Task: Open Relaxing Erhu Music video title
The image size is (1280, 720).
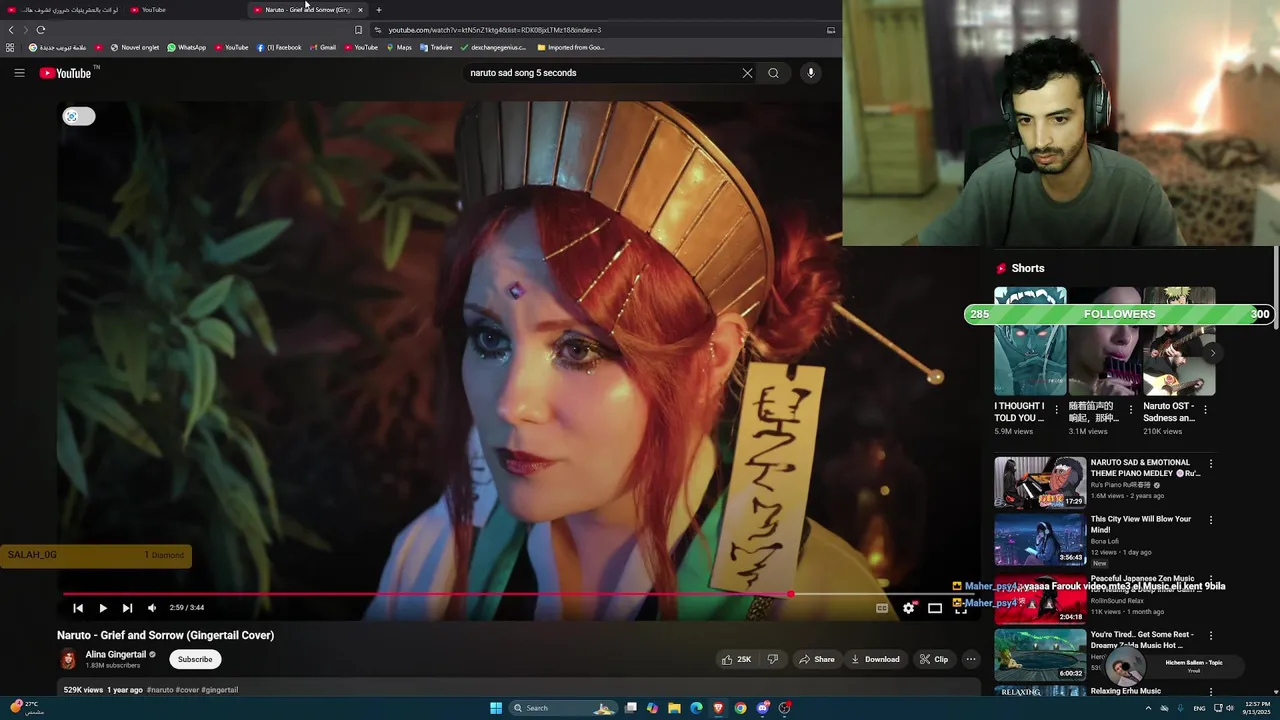Action: coord(1125,691)
